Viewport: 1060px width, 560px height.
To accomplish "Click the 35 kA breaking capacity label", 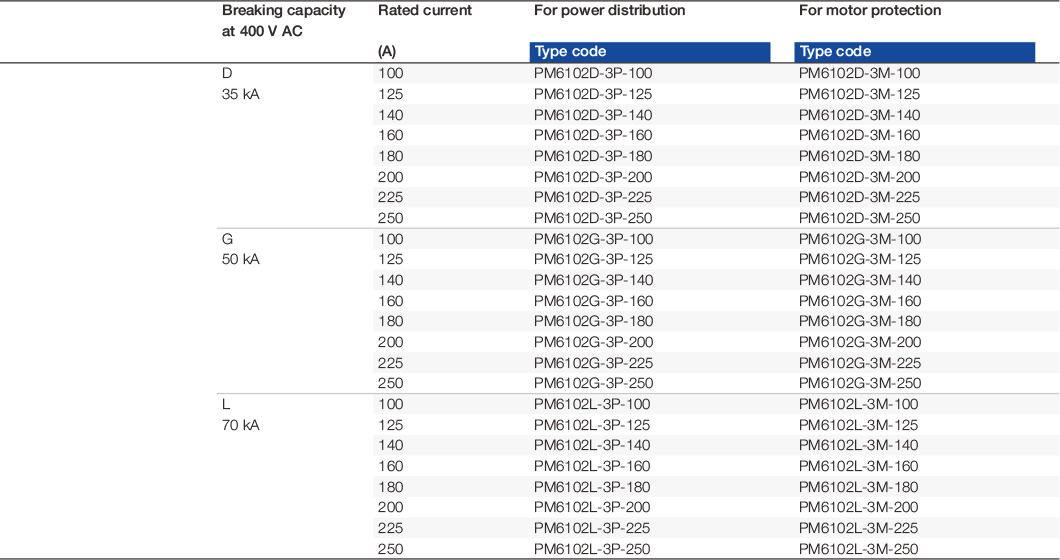I will 240,94.
